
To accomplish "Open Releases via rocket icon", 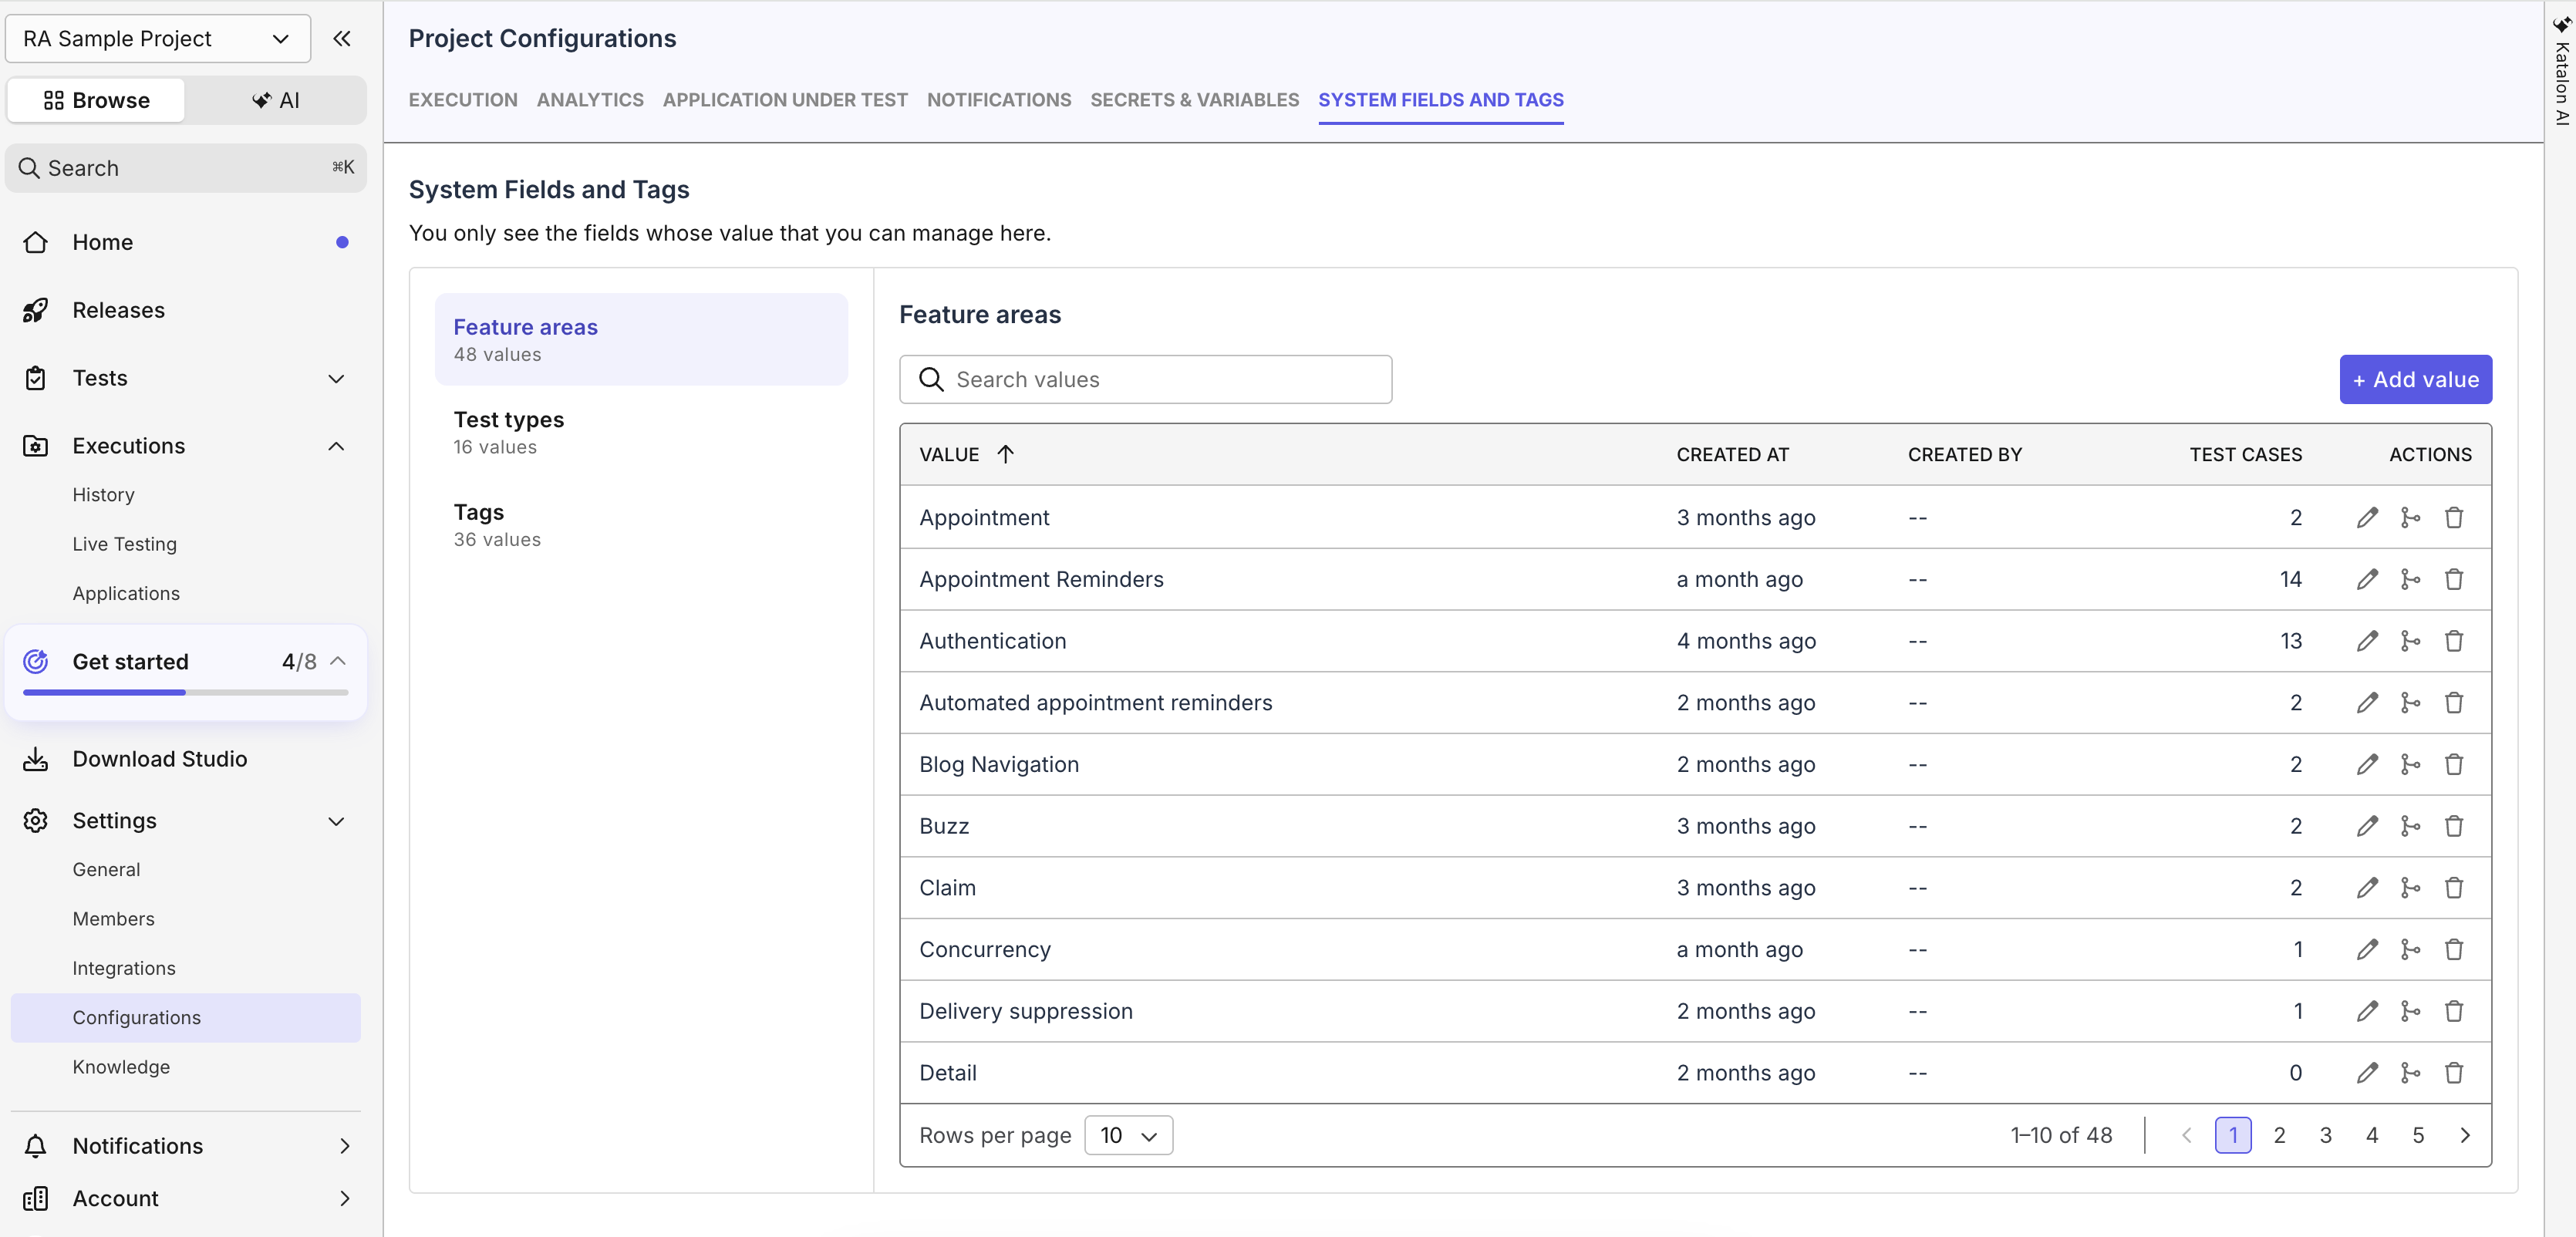I will coord(36,310).
